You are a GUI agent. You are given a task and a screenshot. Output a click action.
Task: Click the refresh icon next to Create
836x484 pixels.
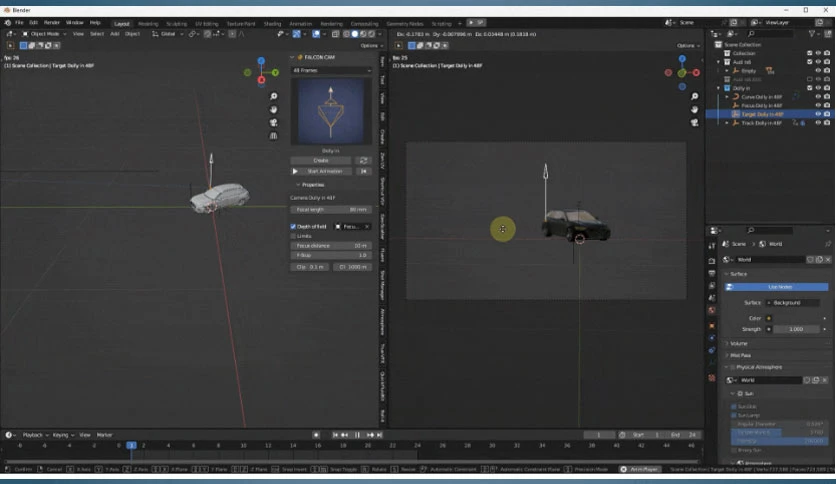pos(364,160)
